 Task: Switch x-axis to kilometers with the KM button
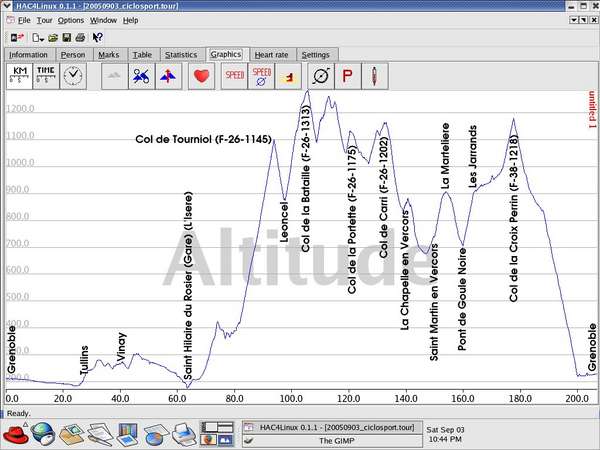[x=19, y=75]
